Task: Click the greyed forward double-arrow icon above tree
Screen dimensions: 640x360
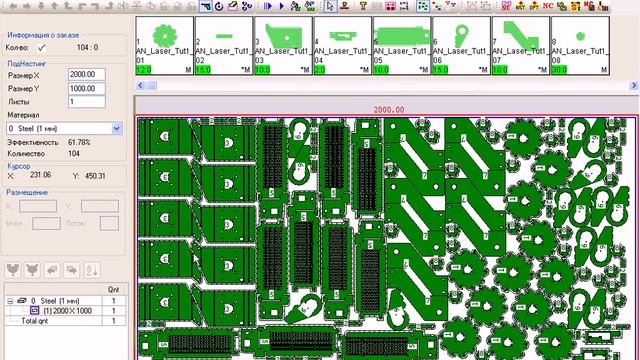Action: click(x=71, y=270)
